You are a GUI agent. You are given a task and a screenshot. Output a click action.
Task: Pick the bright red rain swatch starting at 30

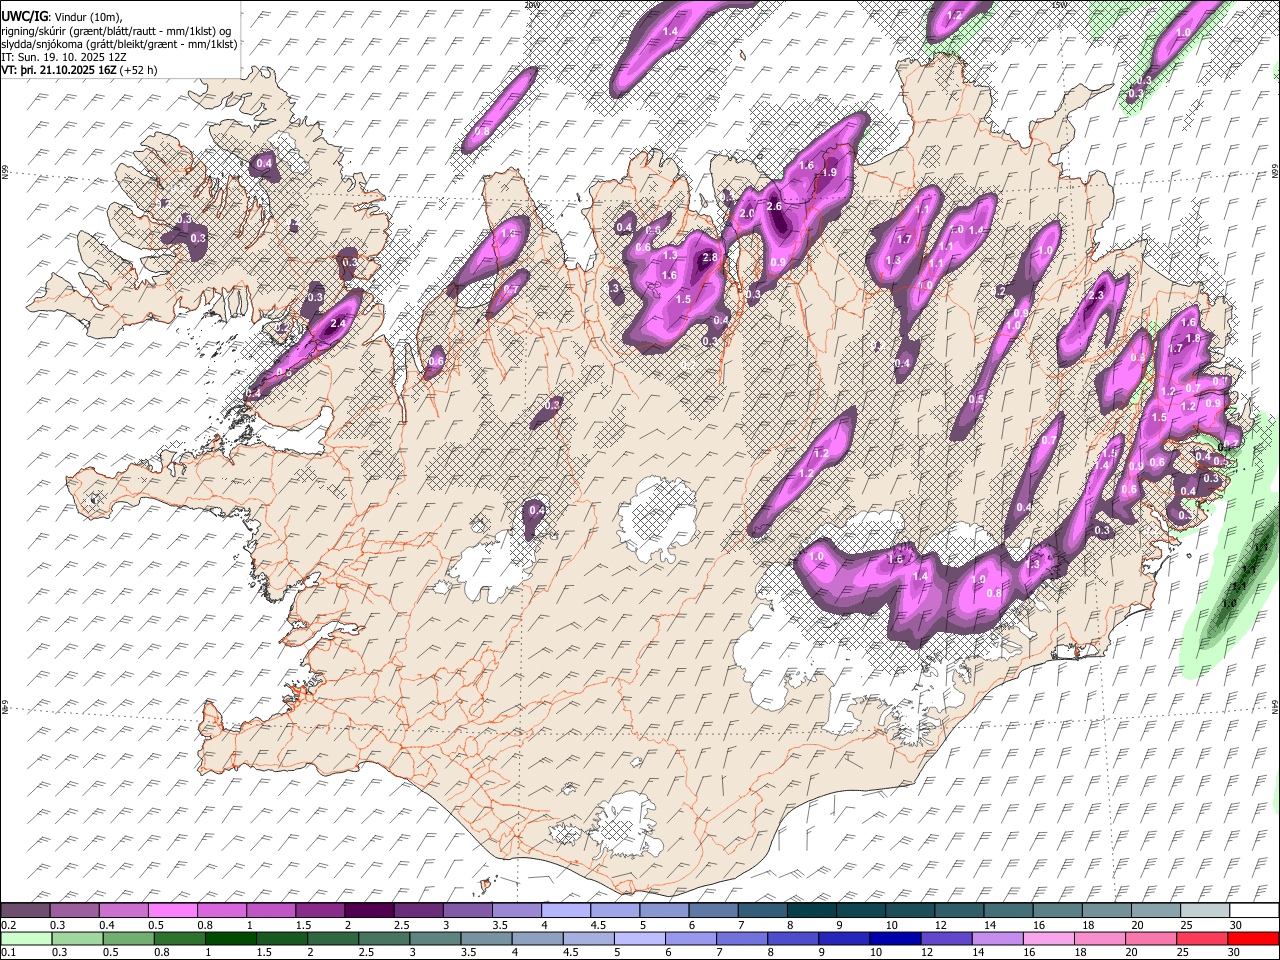coord(1253,938)
